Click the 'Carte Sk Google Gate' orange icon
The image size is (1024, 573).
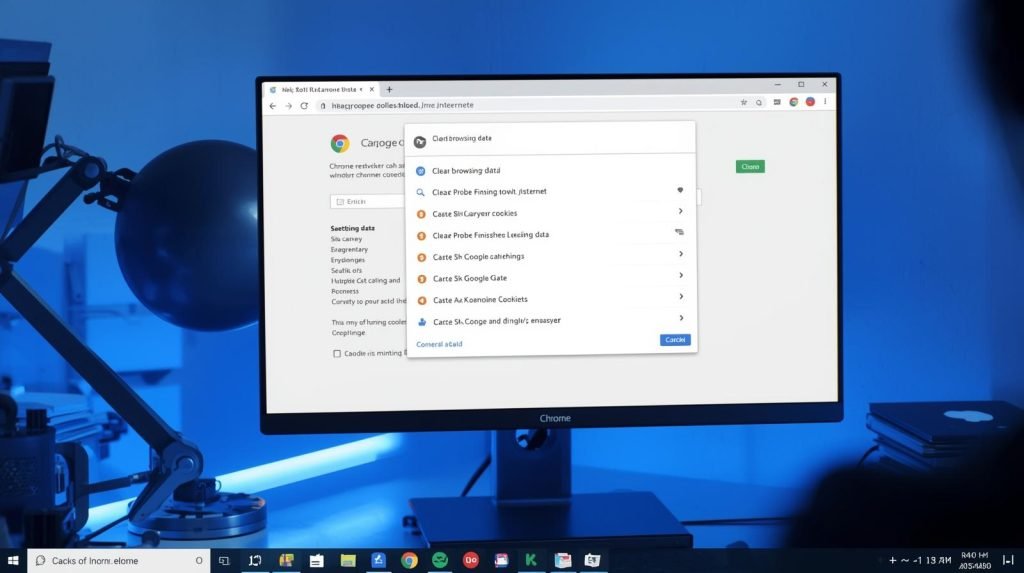422,279
